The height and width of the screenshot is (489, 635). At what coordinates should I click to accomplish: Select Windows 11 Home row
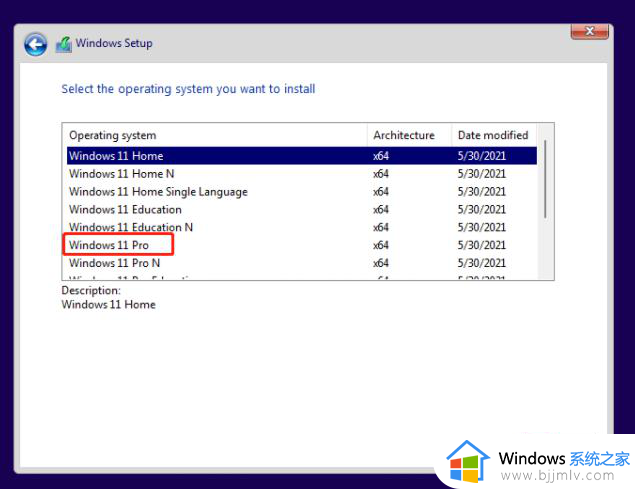coord(302,156)
